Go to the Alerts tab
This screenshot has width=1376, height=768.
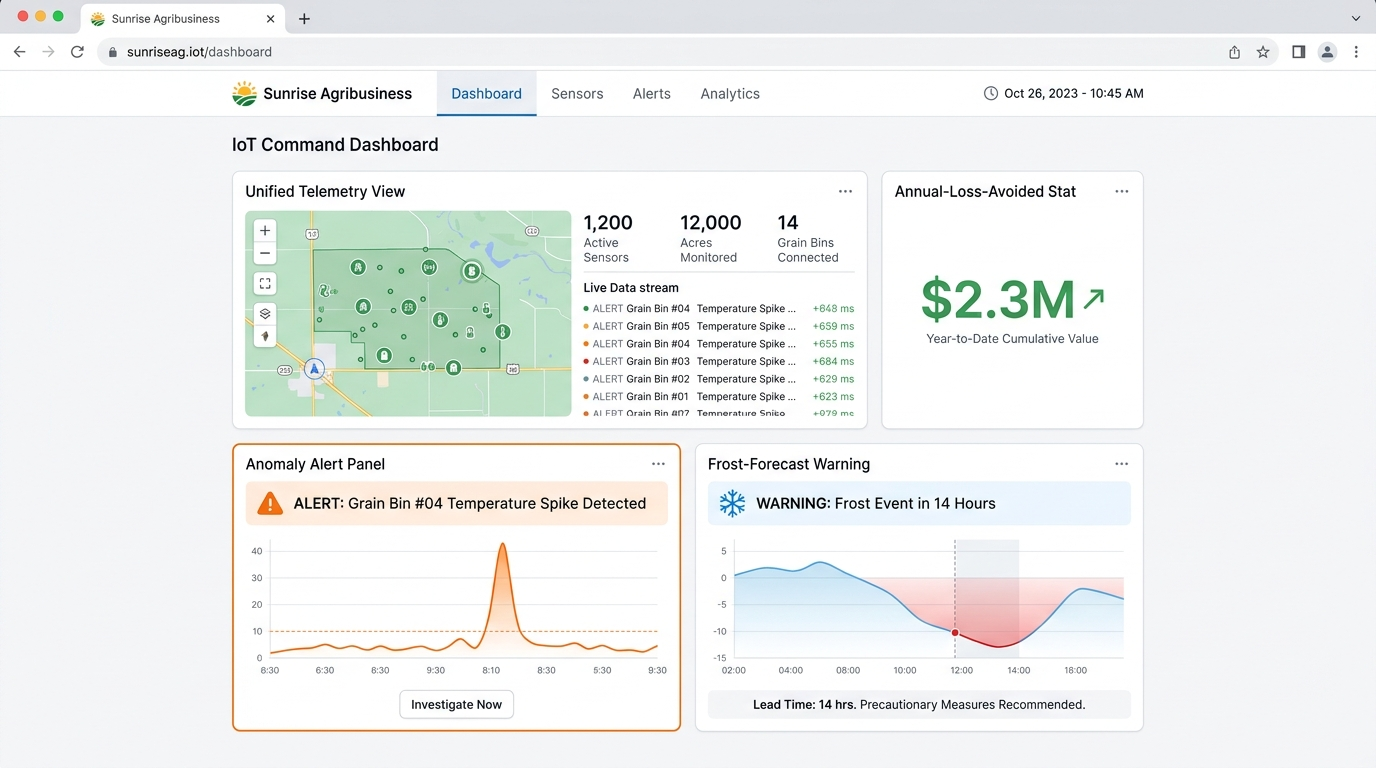pos(651,94)
